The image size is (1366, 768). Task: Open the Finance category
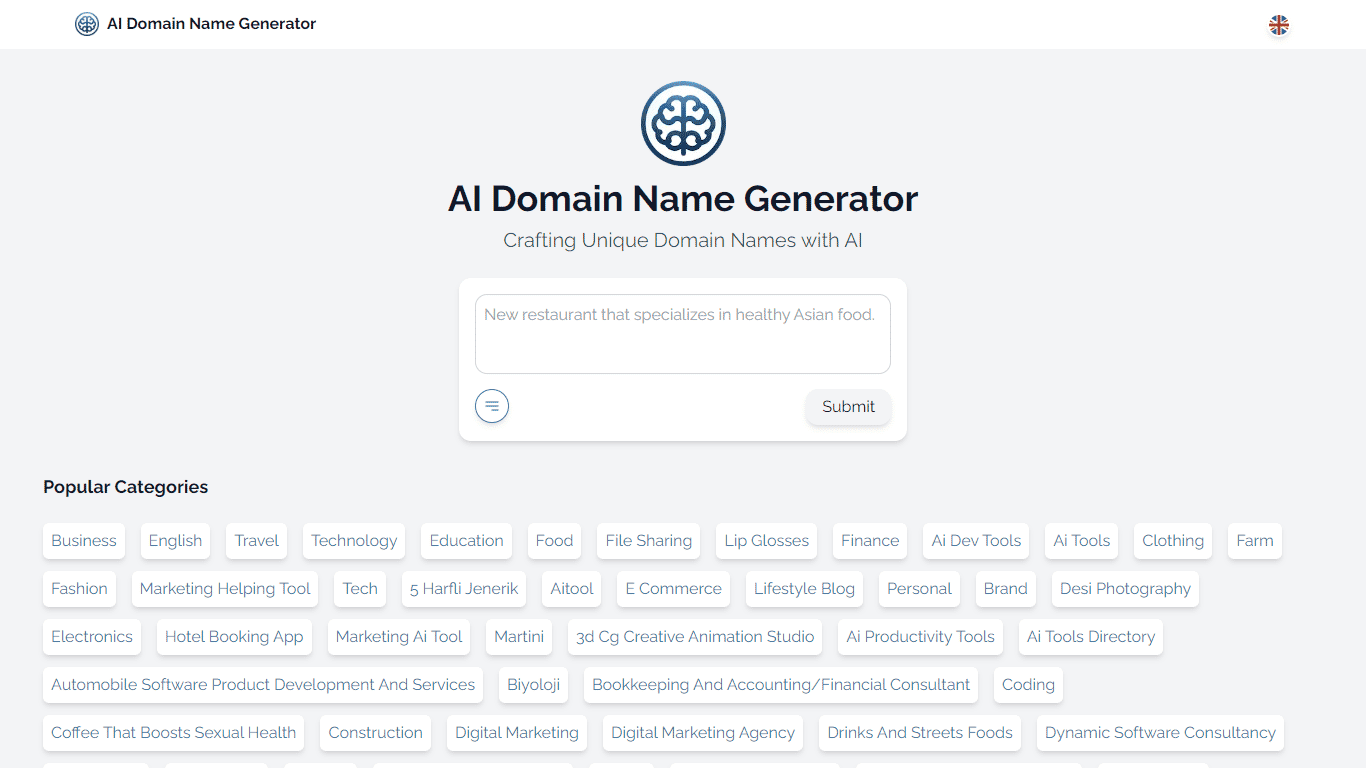(869, 540)
